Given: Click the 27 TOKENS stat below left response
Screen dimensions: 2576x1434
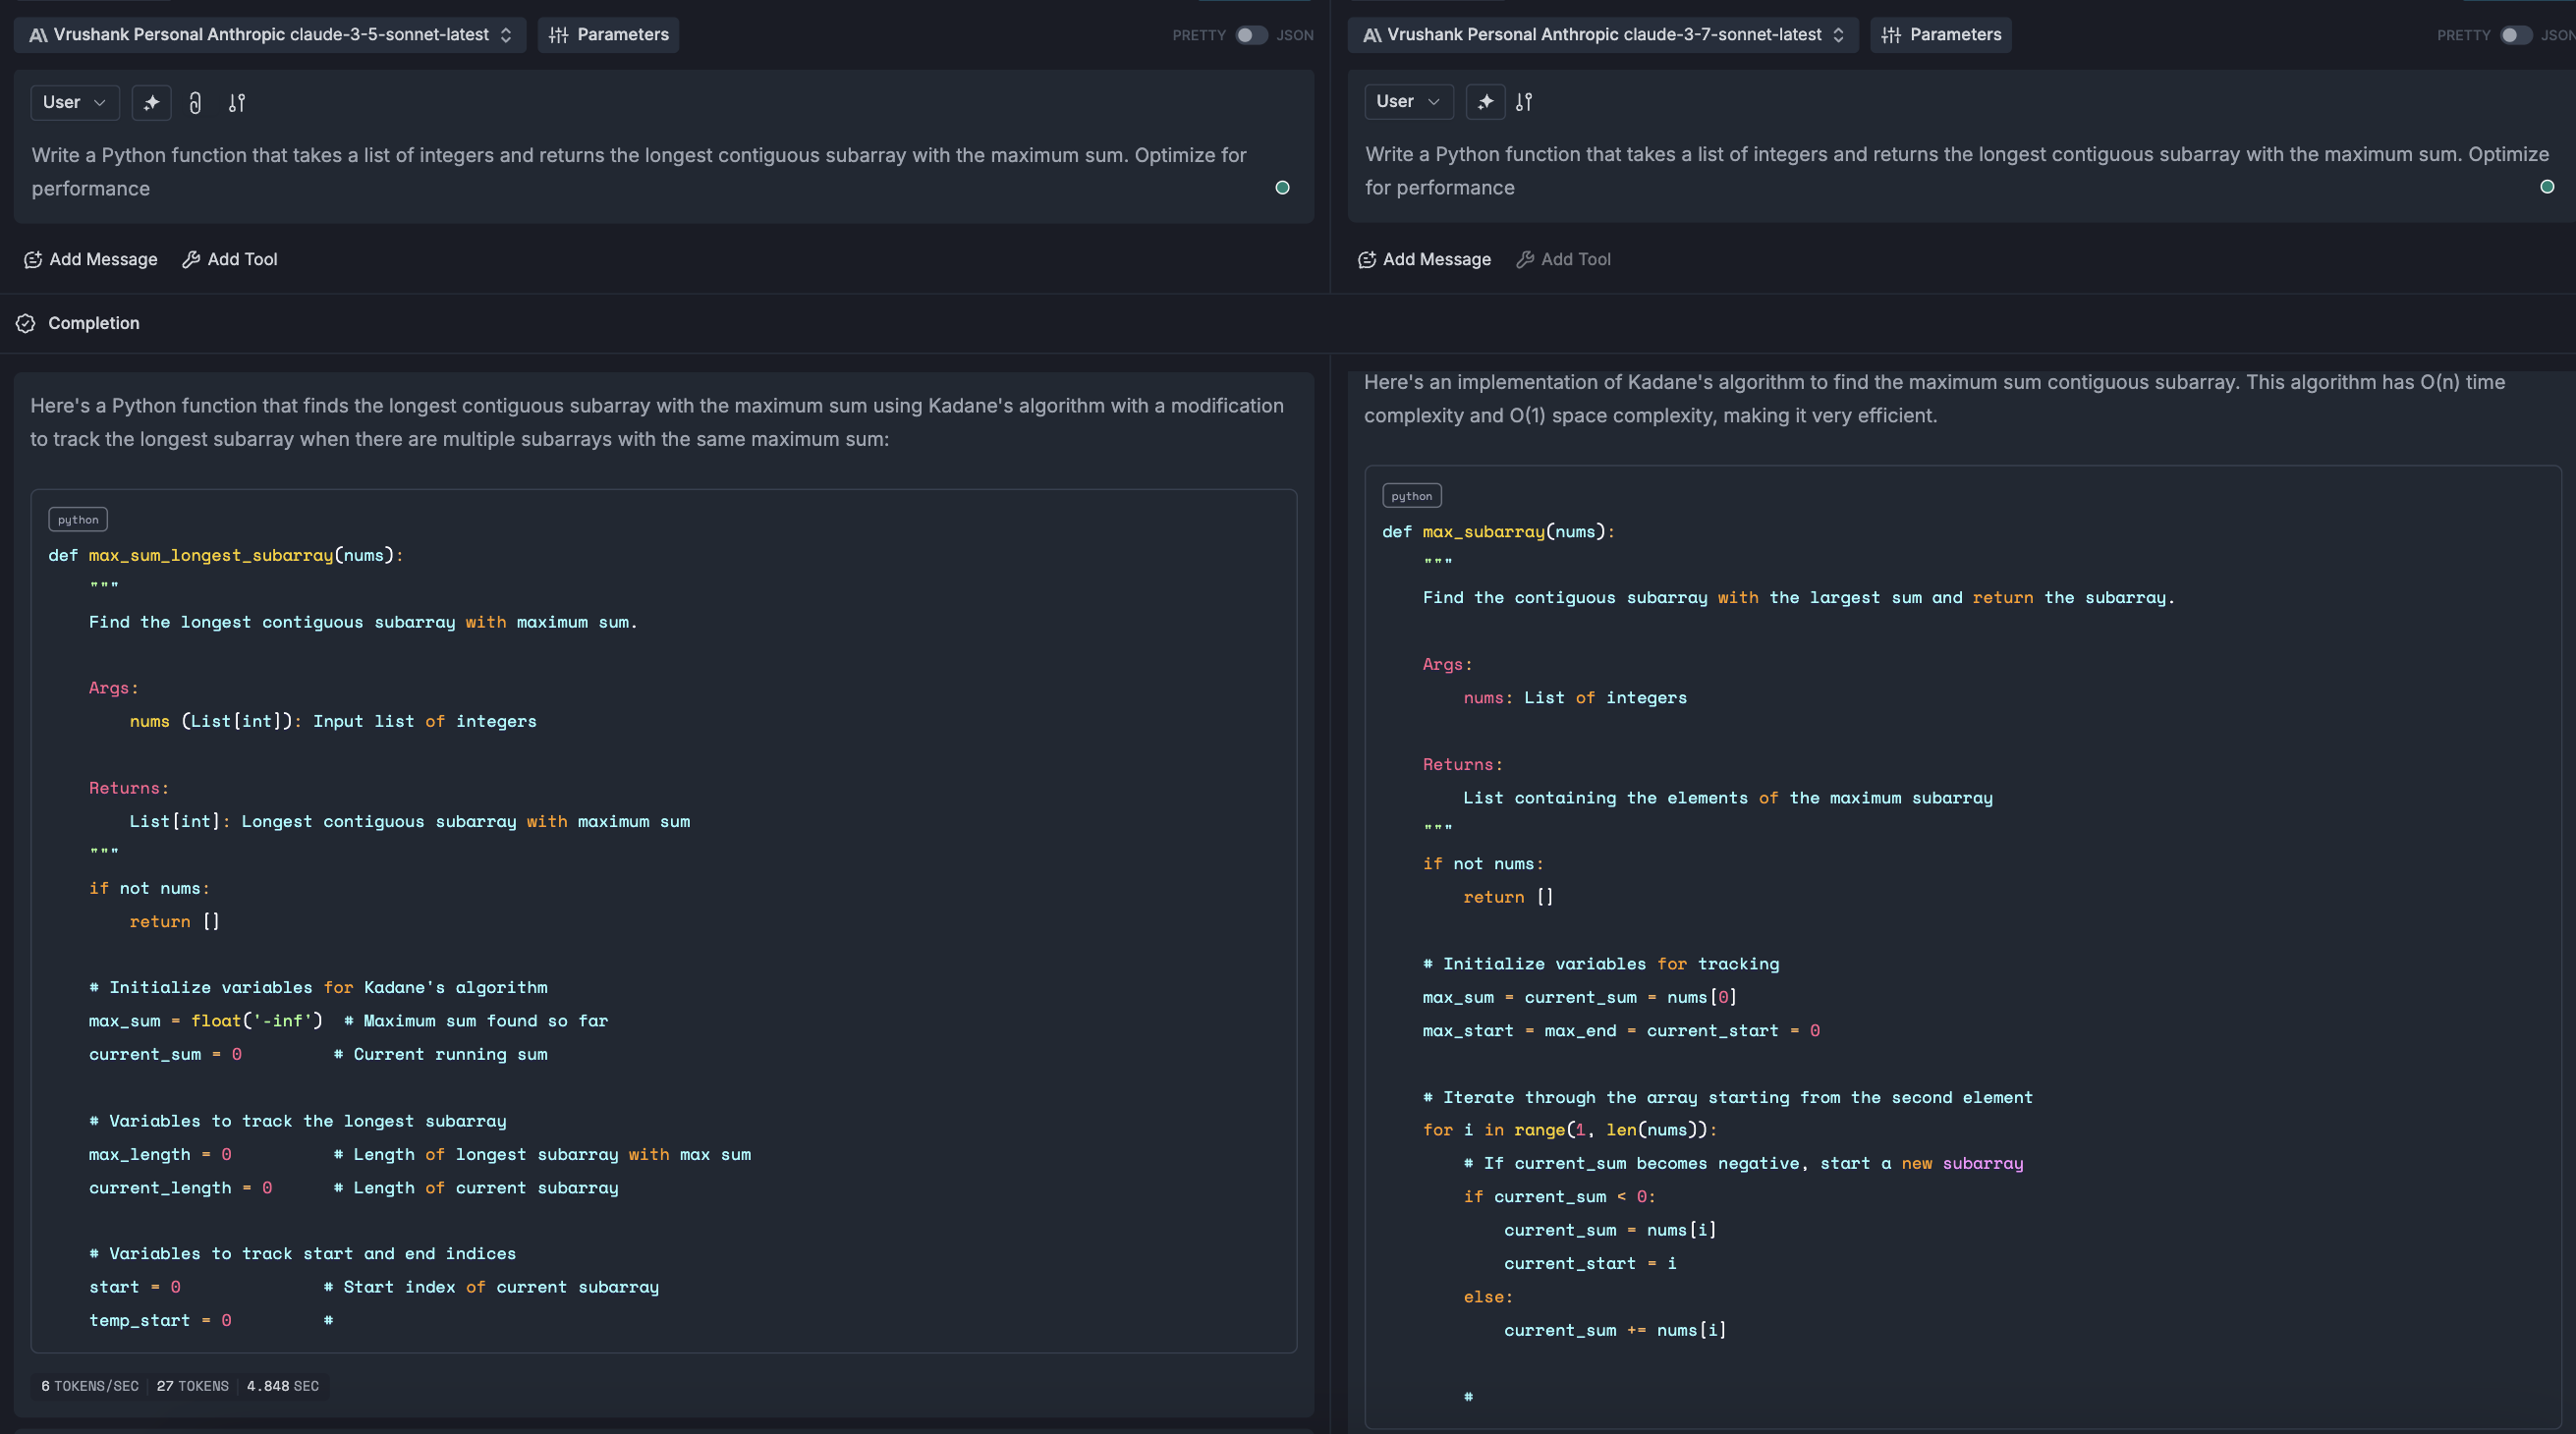Looking at the screenshot, I should pos(193,1386).
